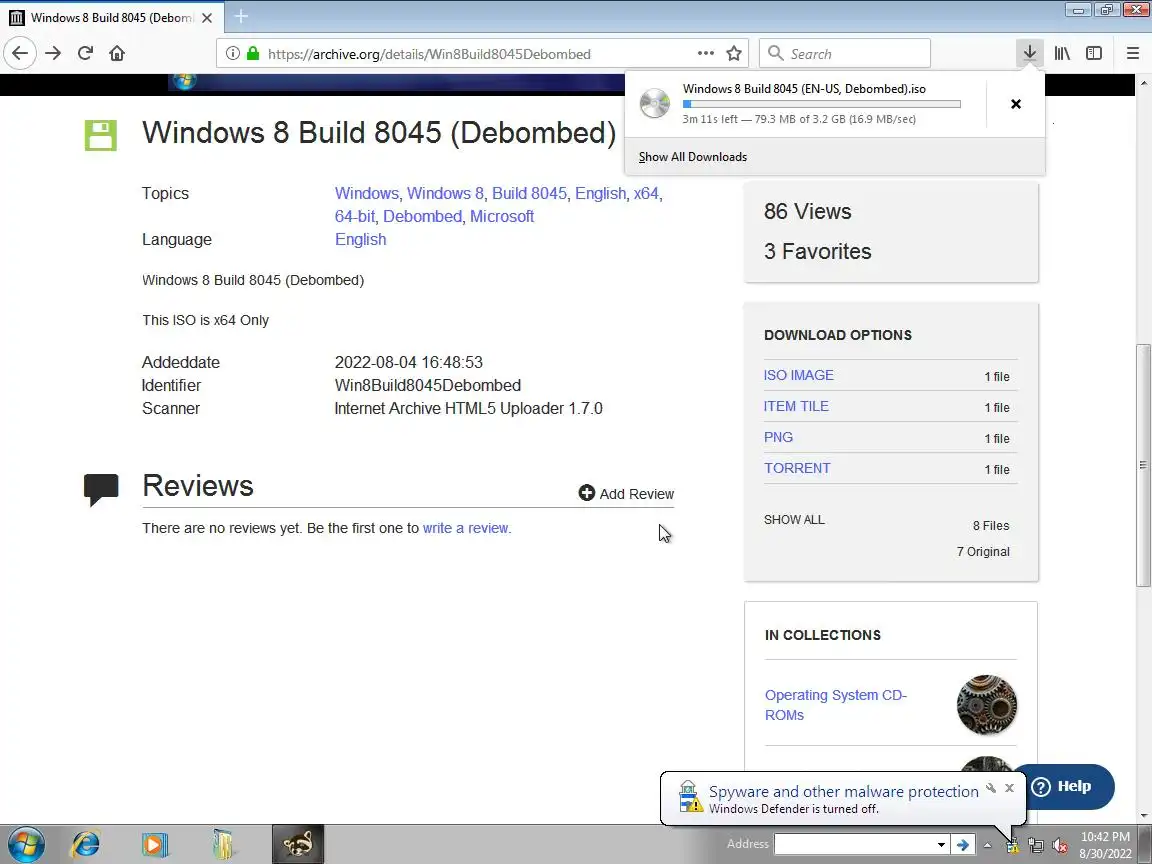Click the page vertical scrollbar thumb

[x=1142, y=464]
